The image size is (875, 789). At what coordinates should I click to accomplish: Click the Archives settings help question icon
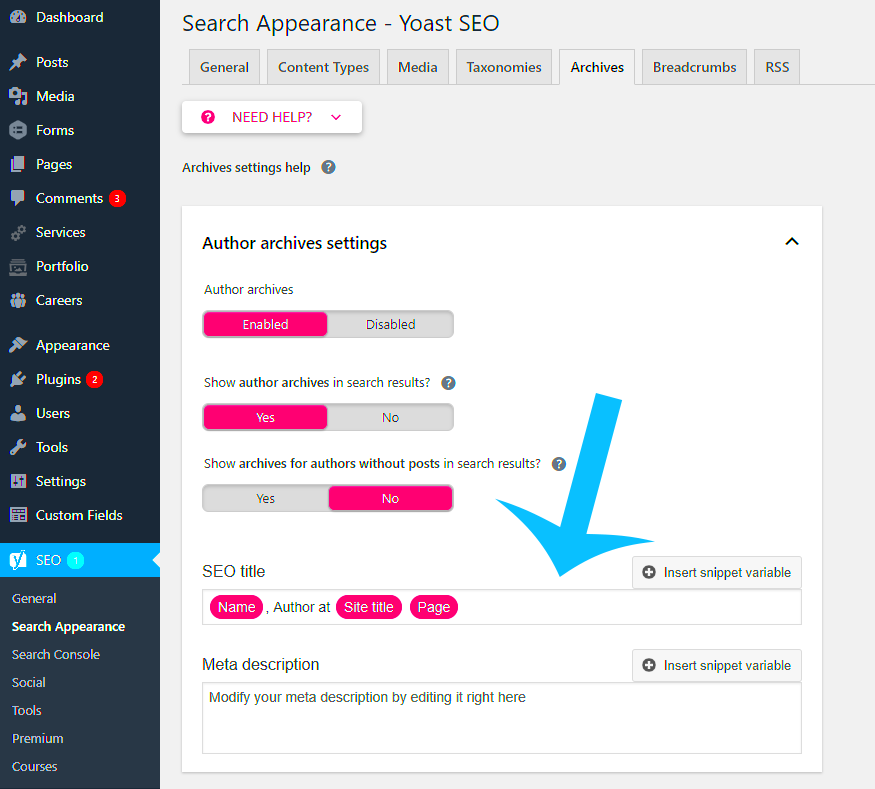328,167
